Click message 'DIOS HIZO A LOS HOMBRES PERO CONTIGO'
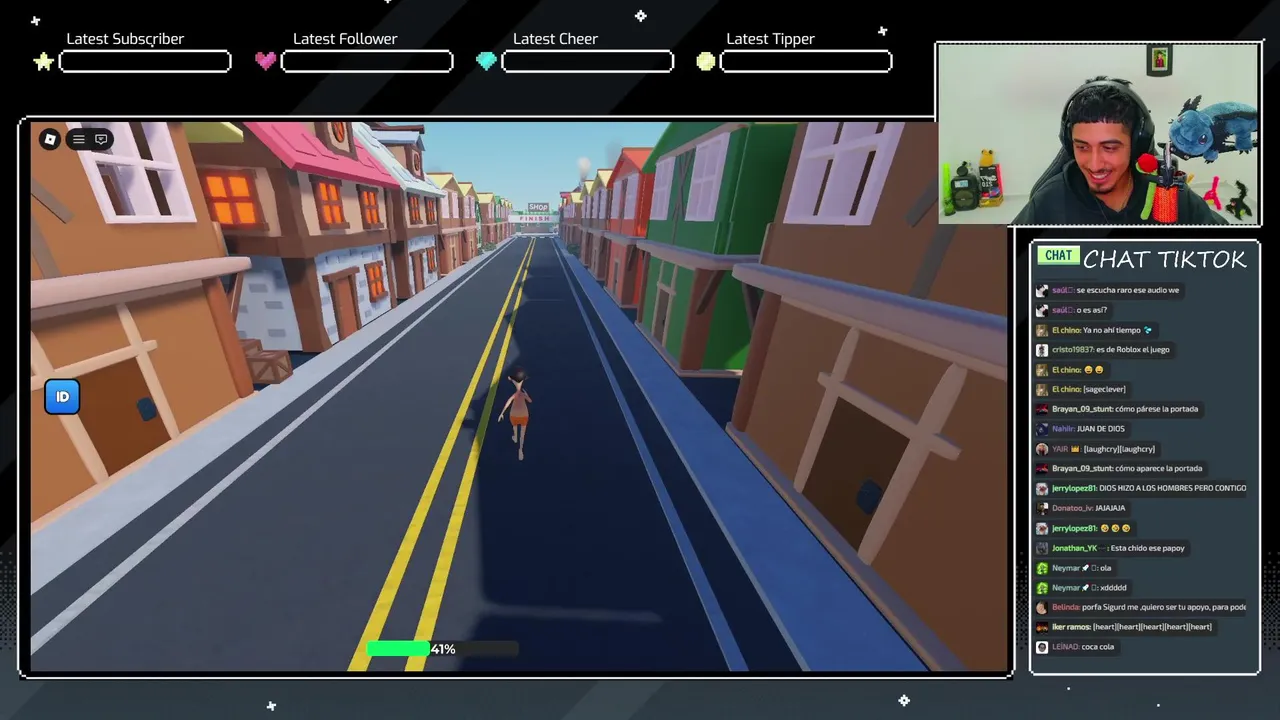 click(x=1172, y=488)
